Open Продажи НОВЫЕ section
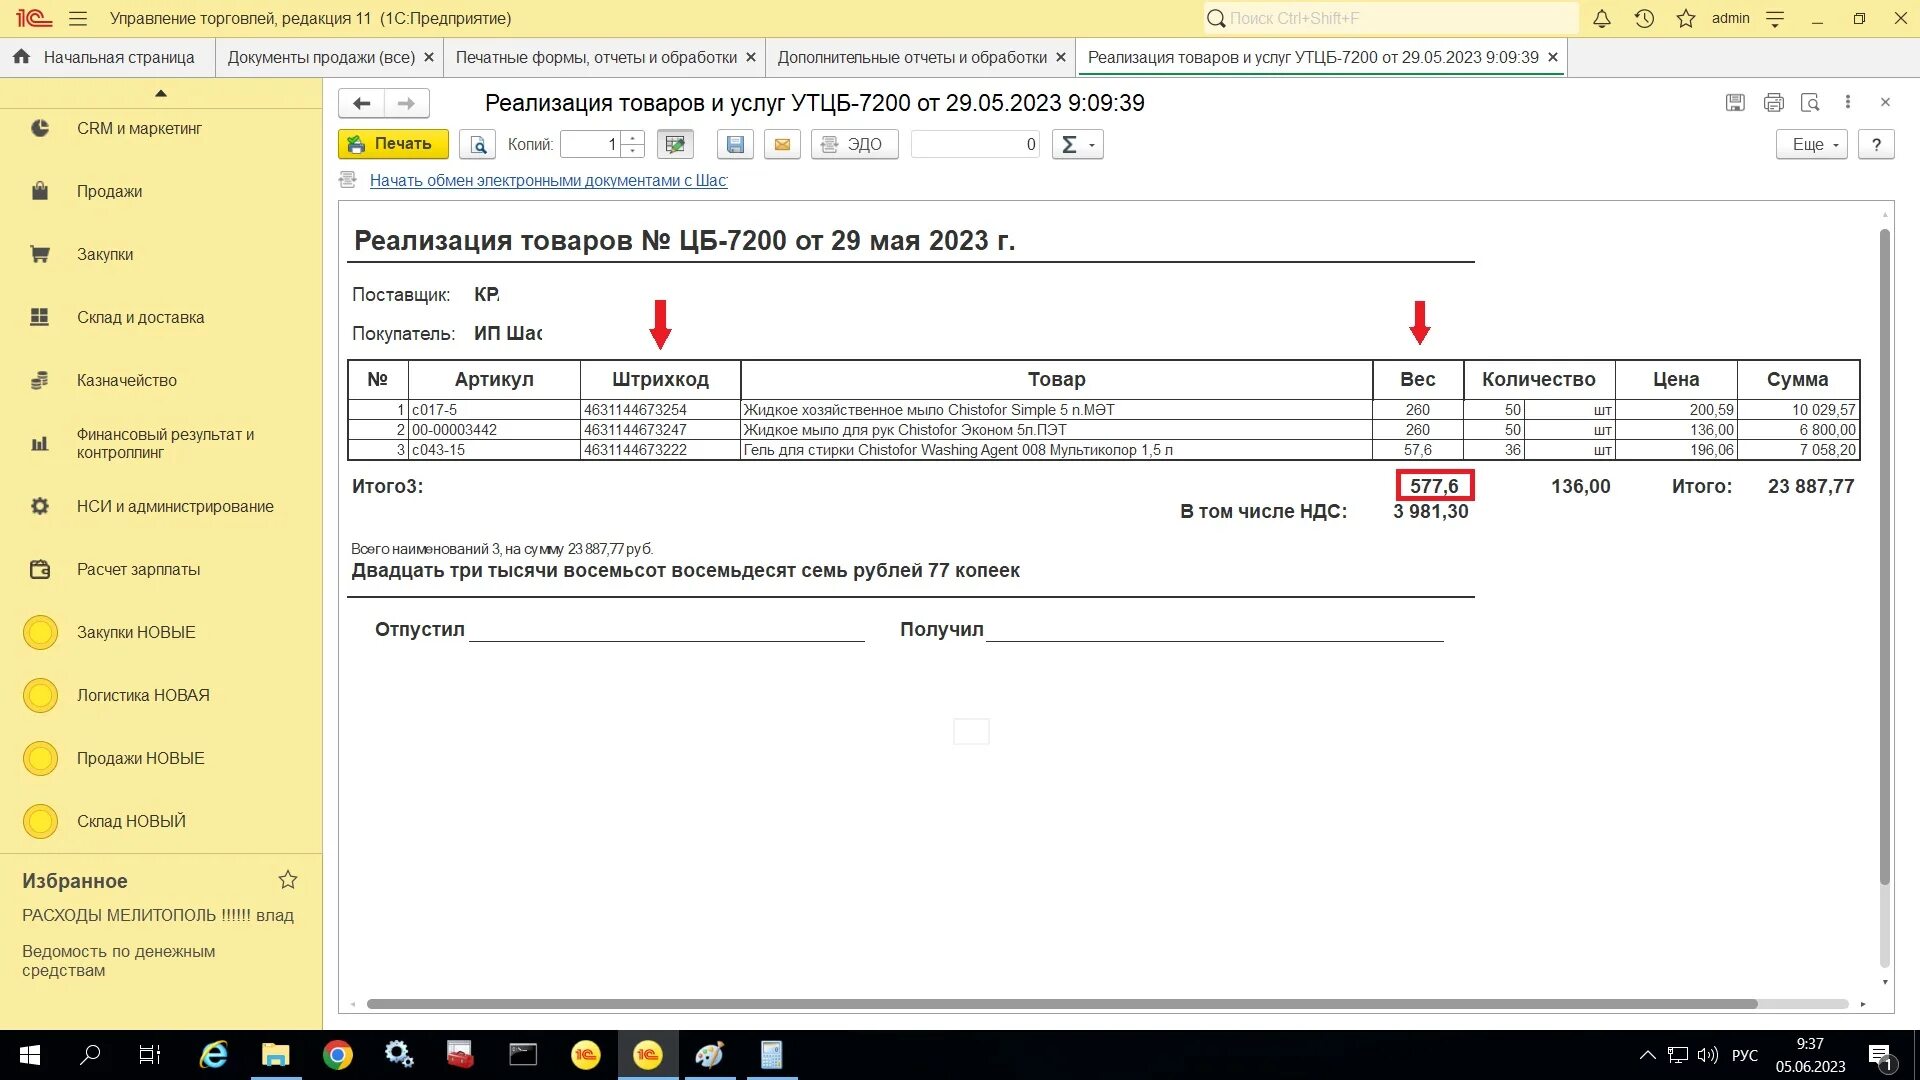 click(140, 758)
